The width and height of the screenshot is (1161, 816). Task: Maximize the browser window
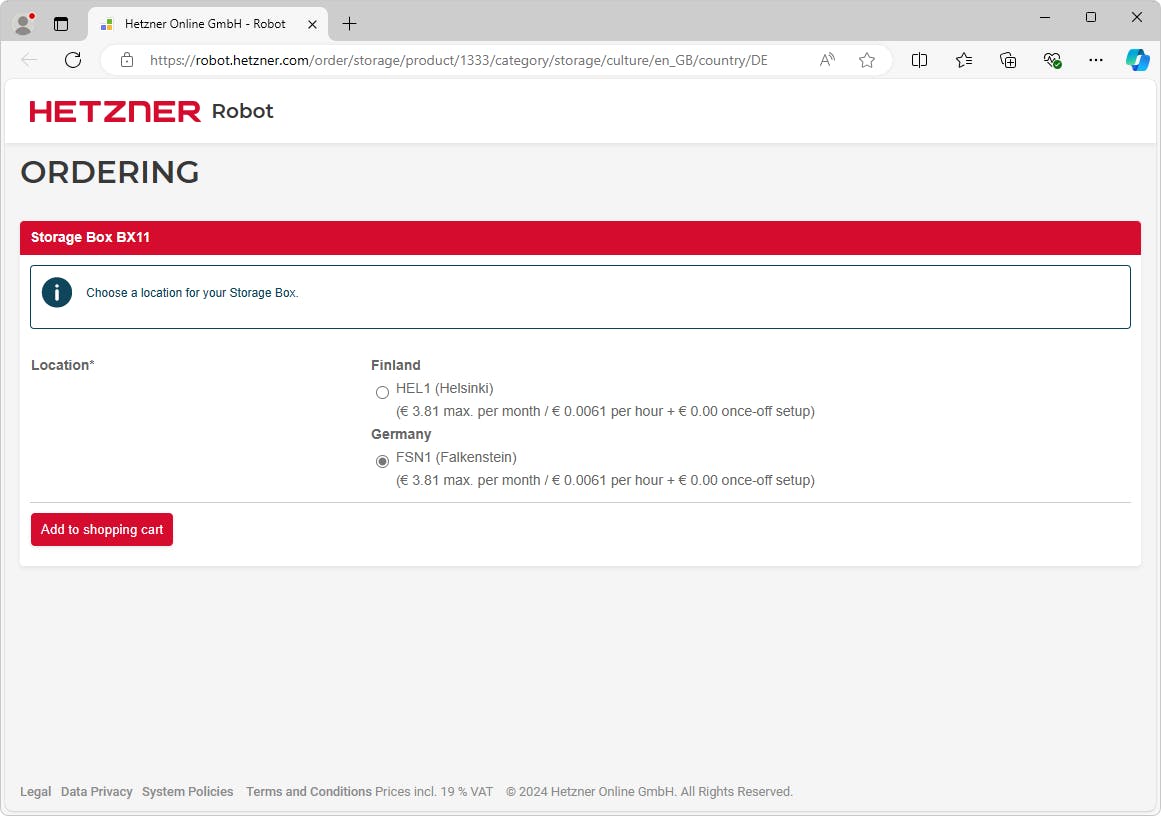[1091, 17]
